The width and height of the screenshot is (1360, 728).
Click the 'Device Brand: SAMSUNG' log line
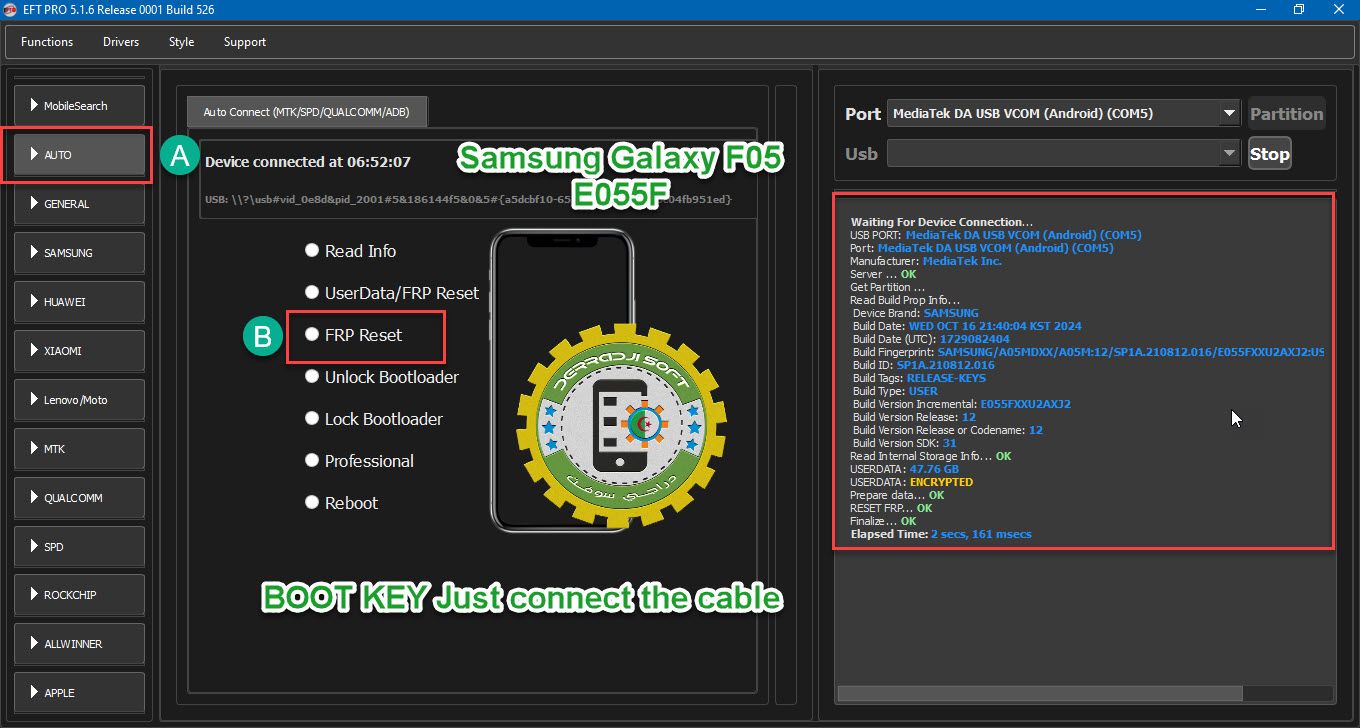tap(916, 313)
